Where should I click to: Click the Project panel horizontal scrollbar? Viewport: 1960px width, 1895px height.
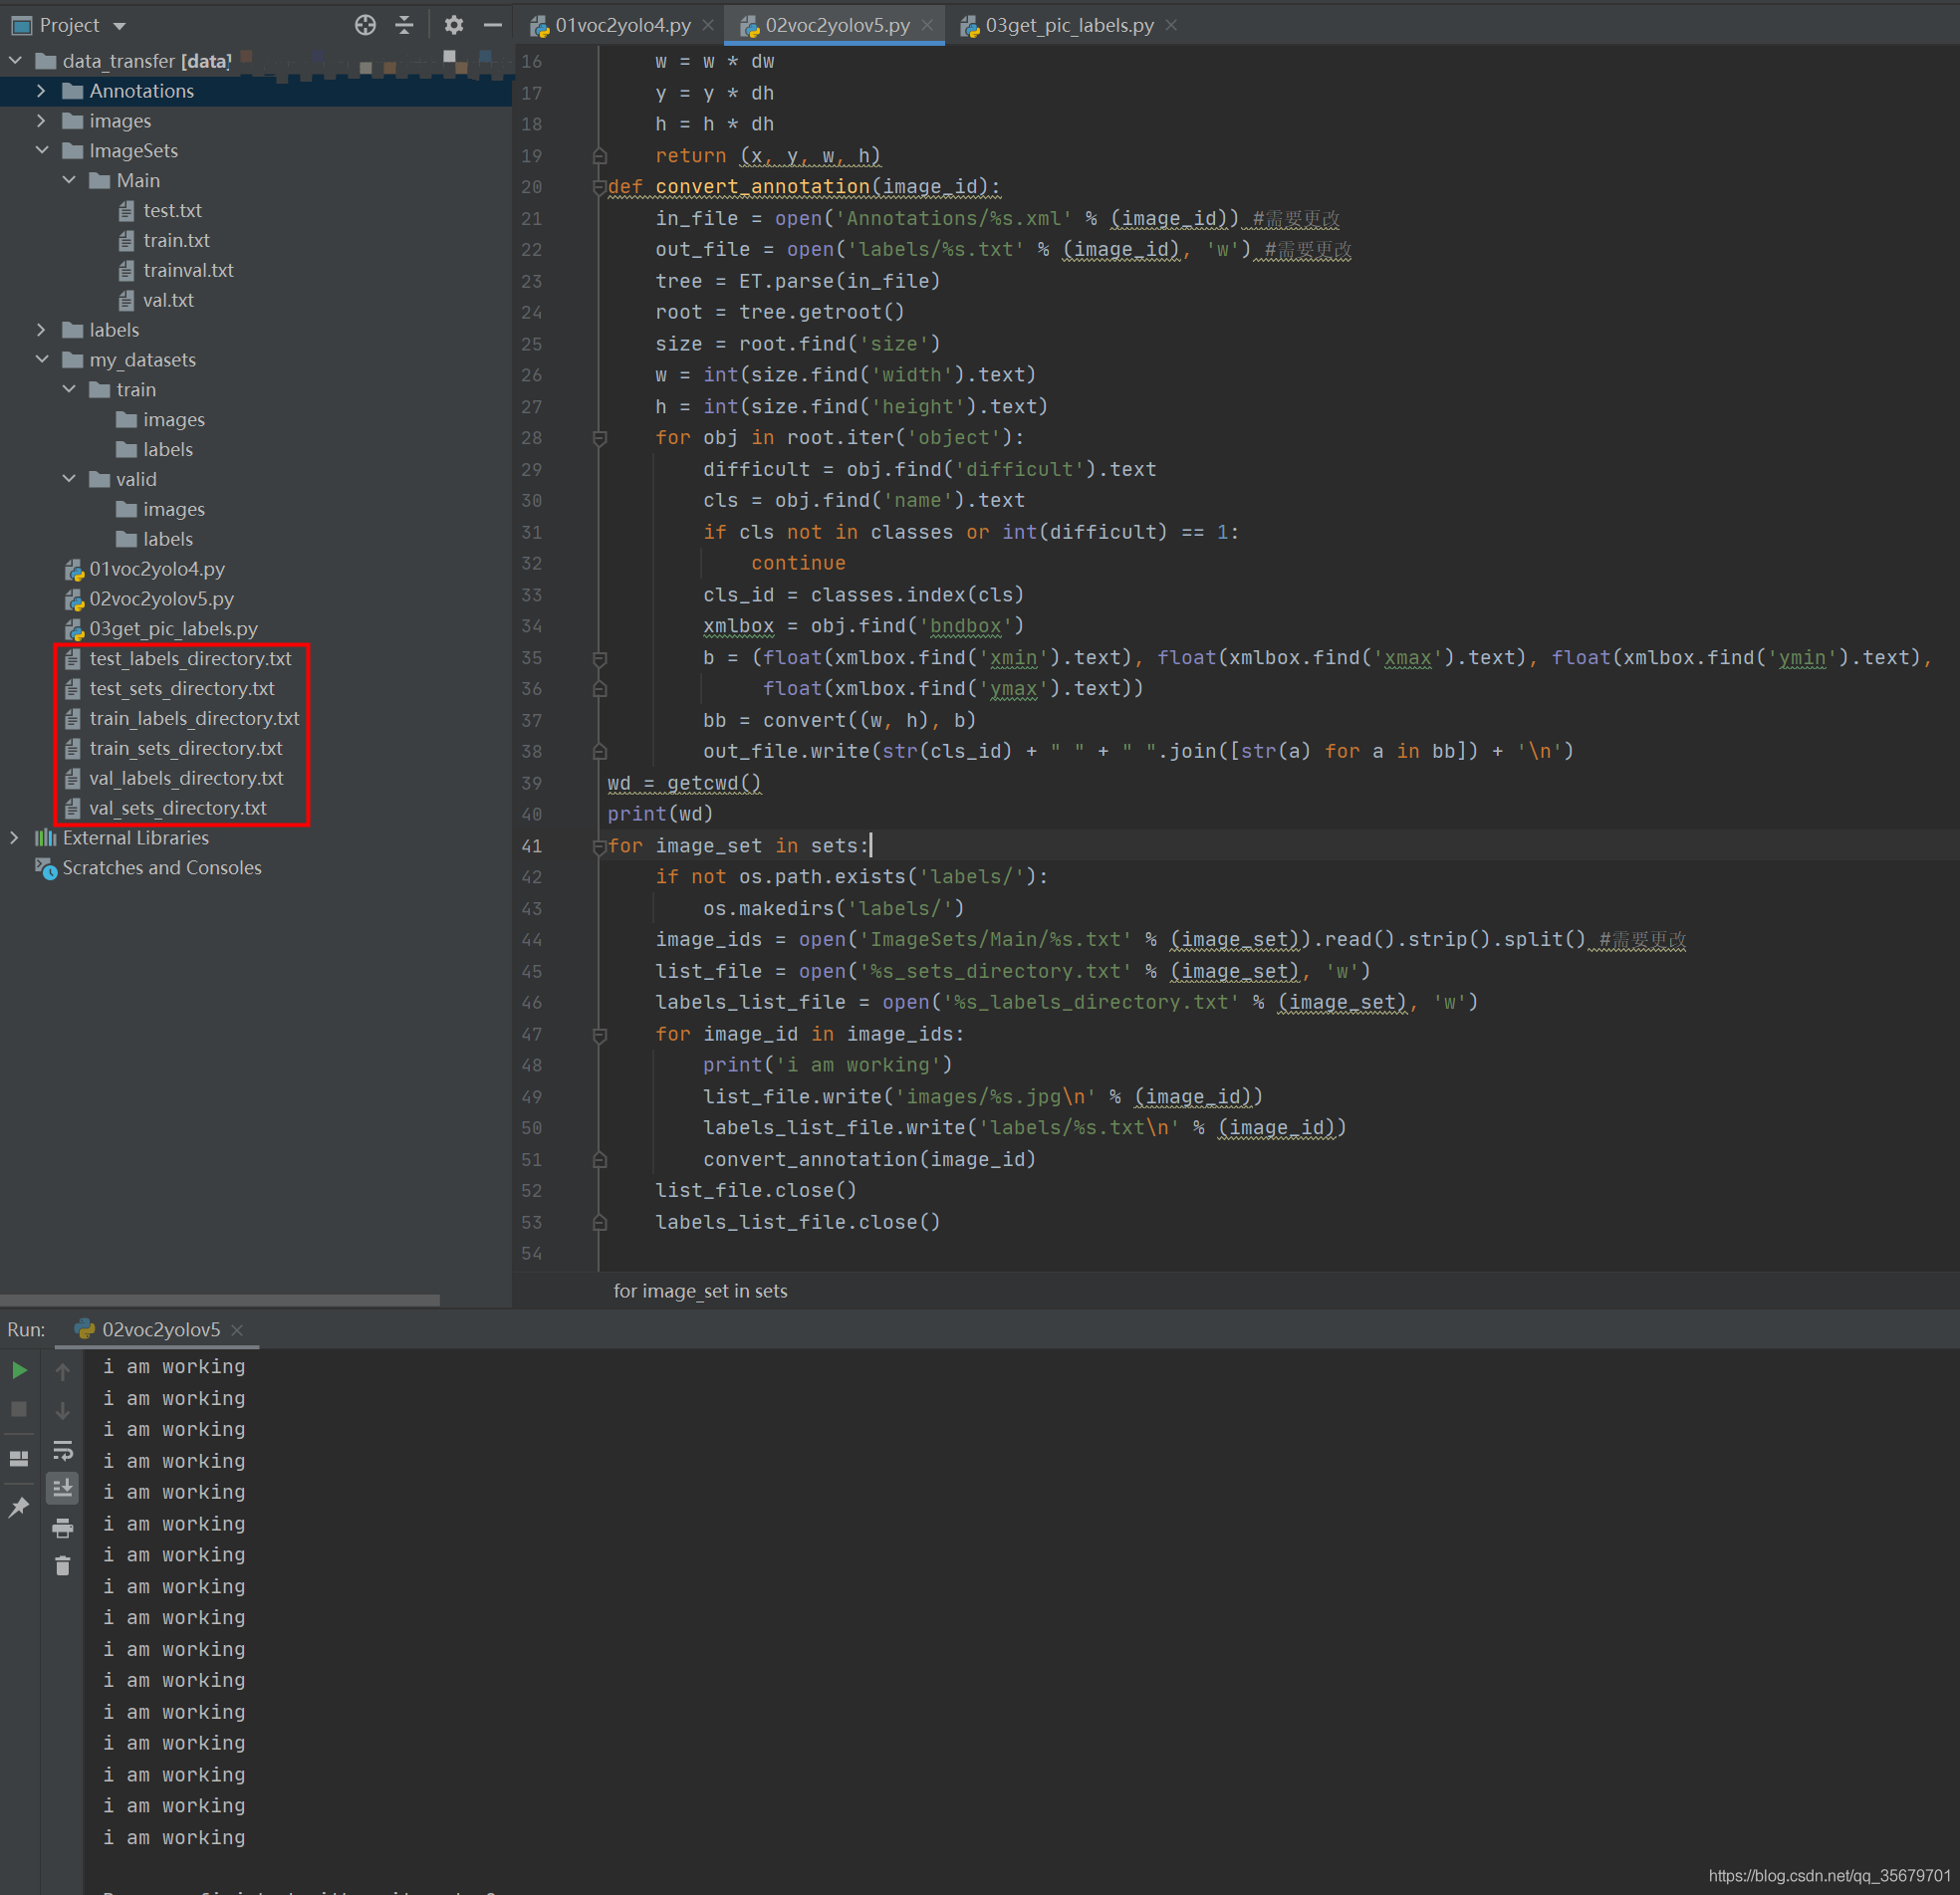[220, 1300]
